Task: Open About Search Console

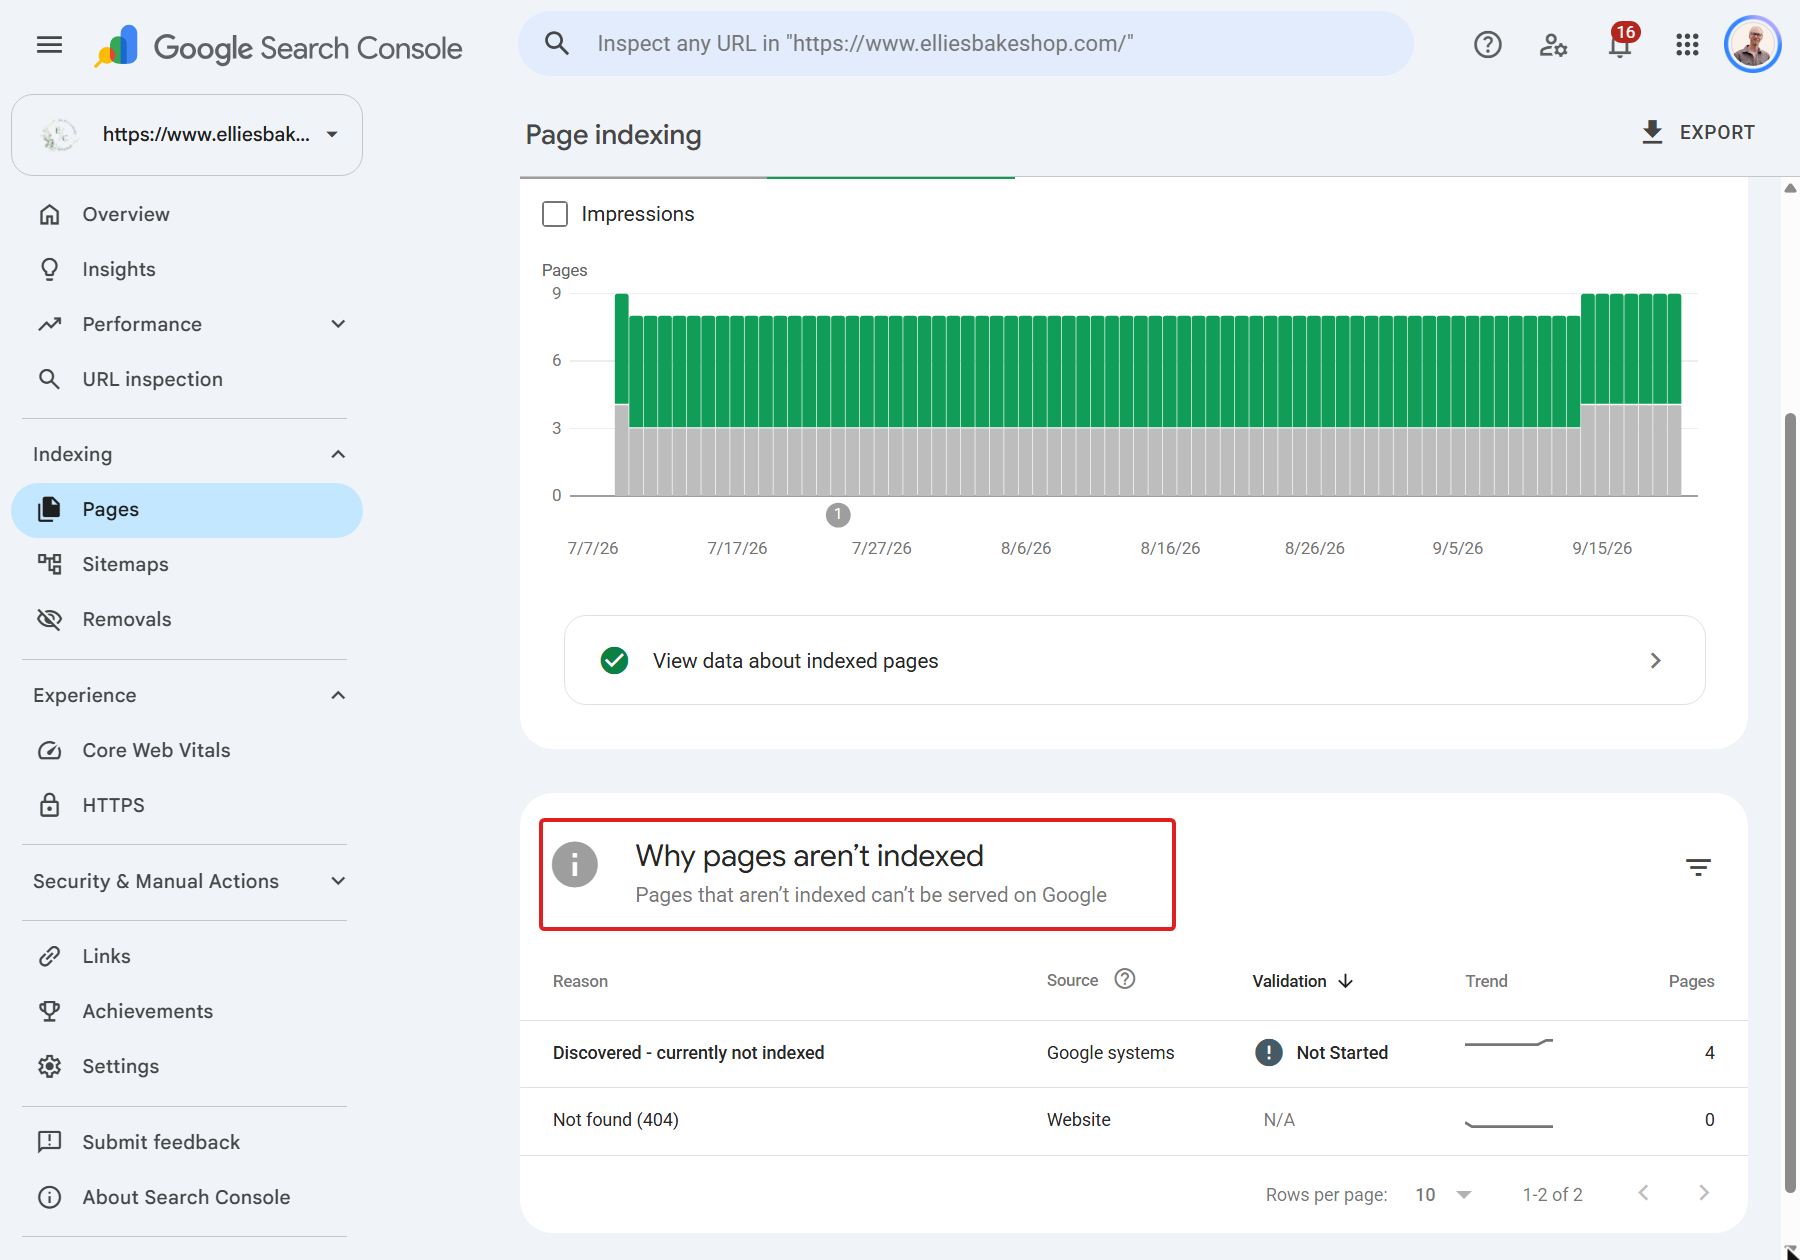Action: tap(187, 1197)
